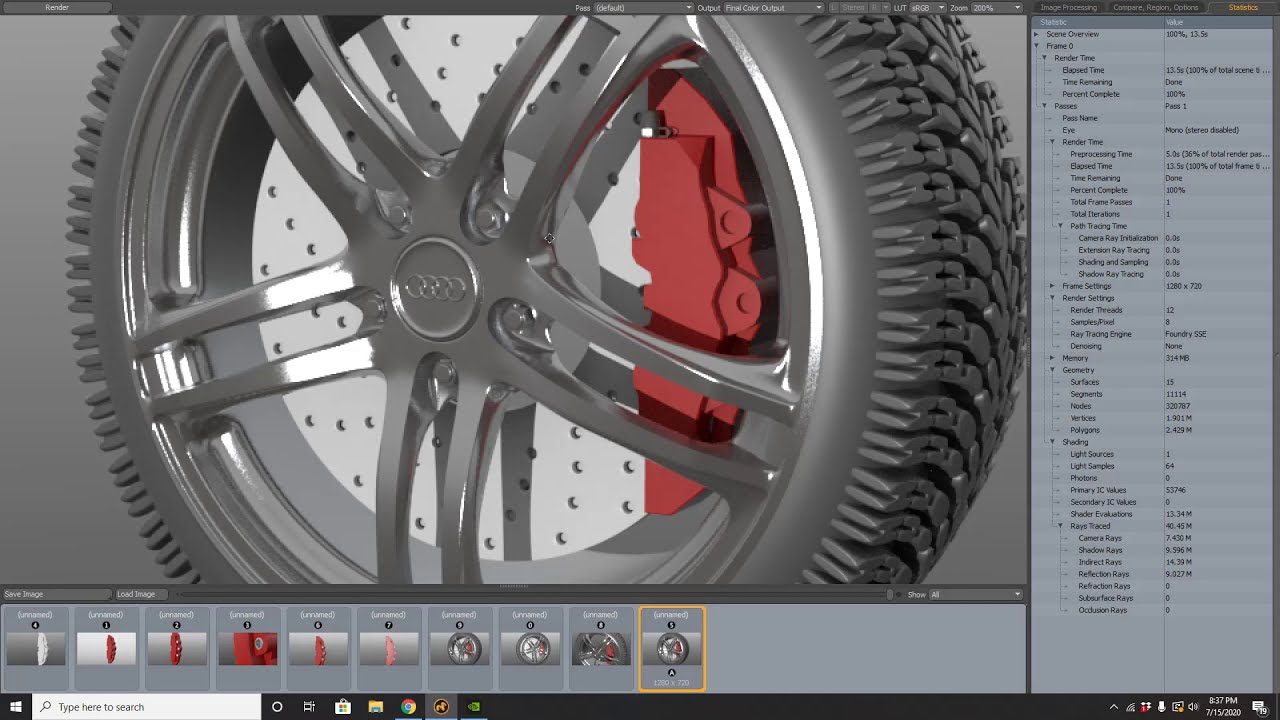Switch to the Modo app taskbar icon

(441, 707)
